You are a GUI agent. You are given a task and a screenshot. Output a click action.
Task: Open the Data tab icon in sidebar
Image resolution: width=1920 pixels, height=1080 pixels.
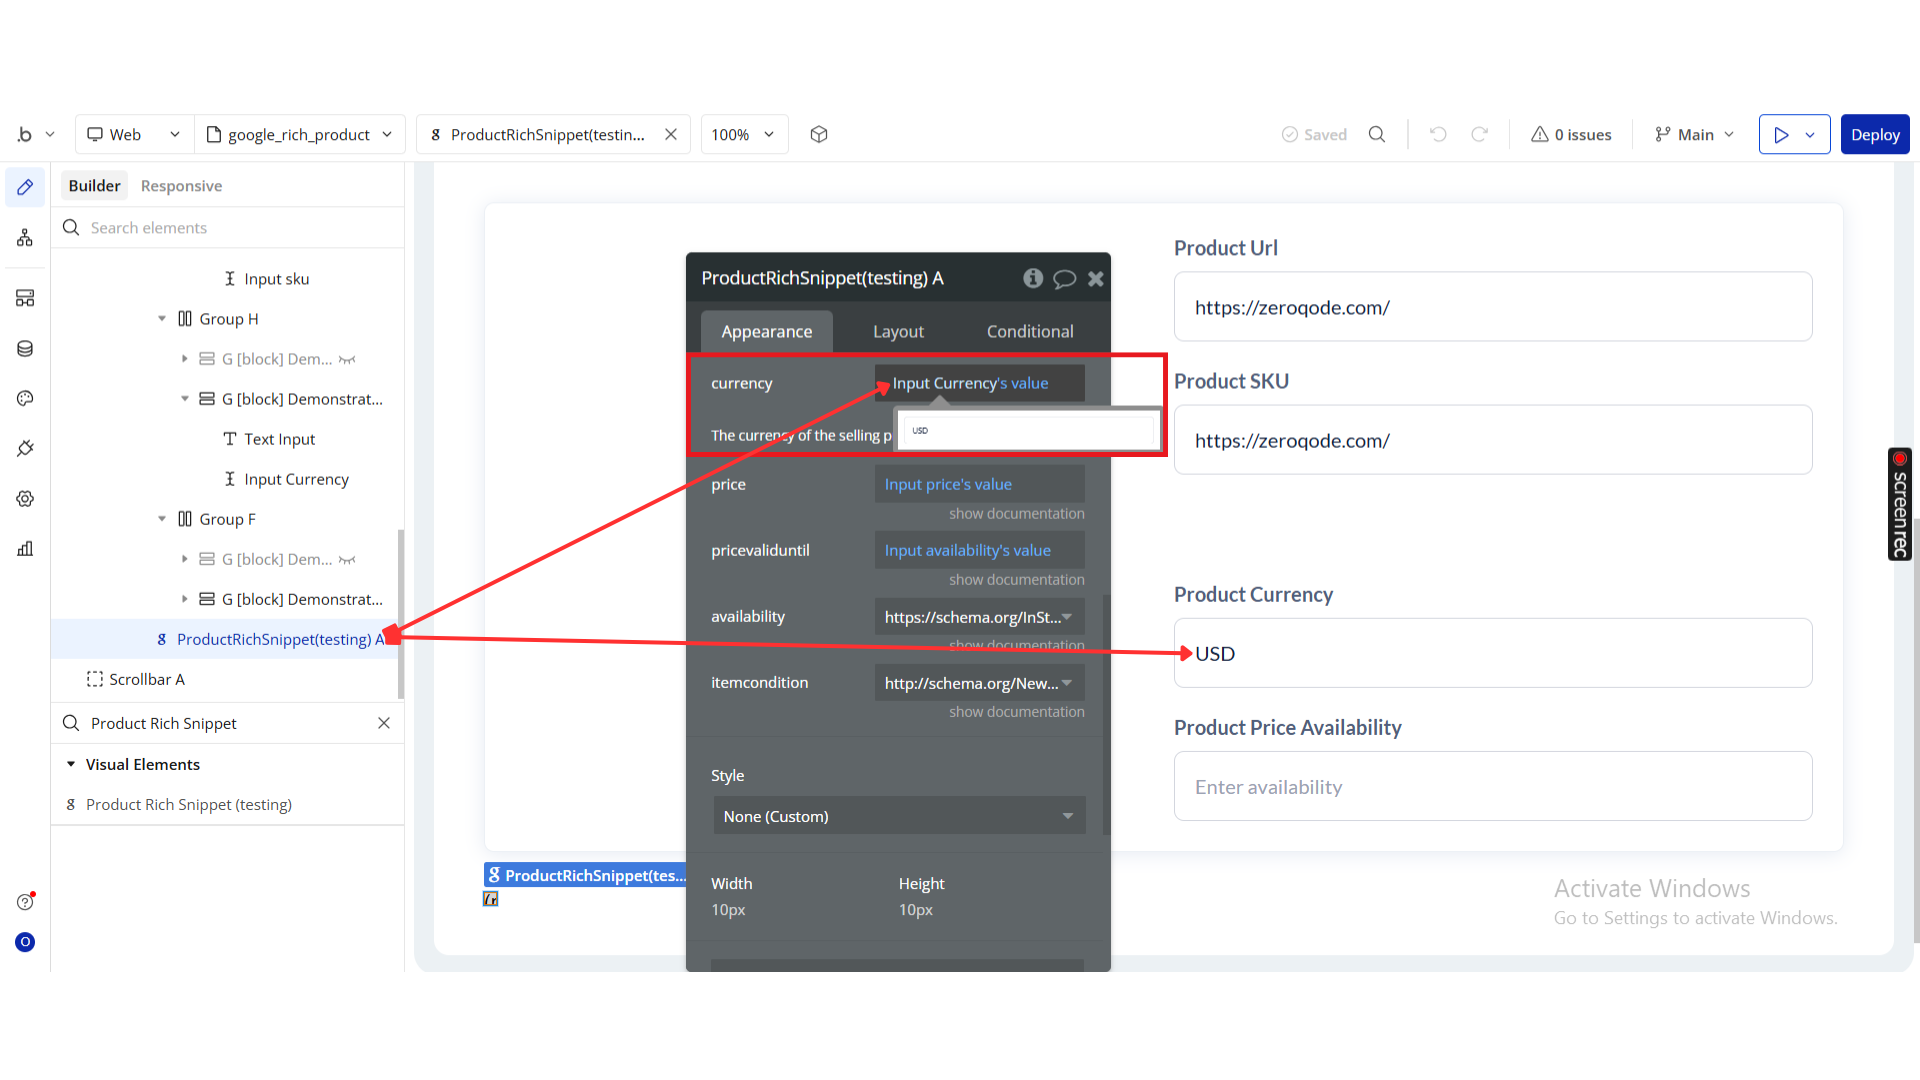25,348
